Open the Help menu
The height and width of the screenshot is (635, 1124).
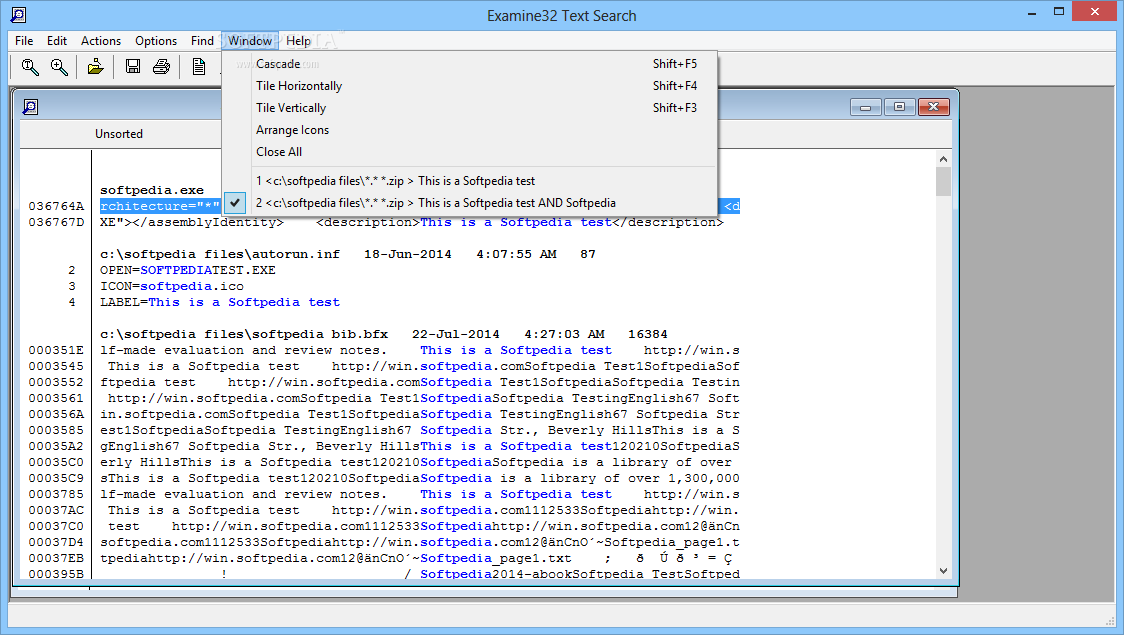point(298,41)
